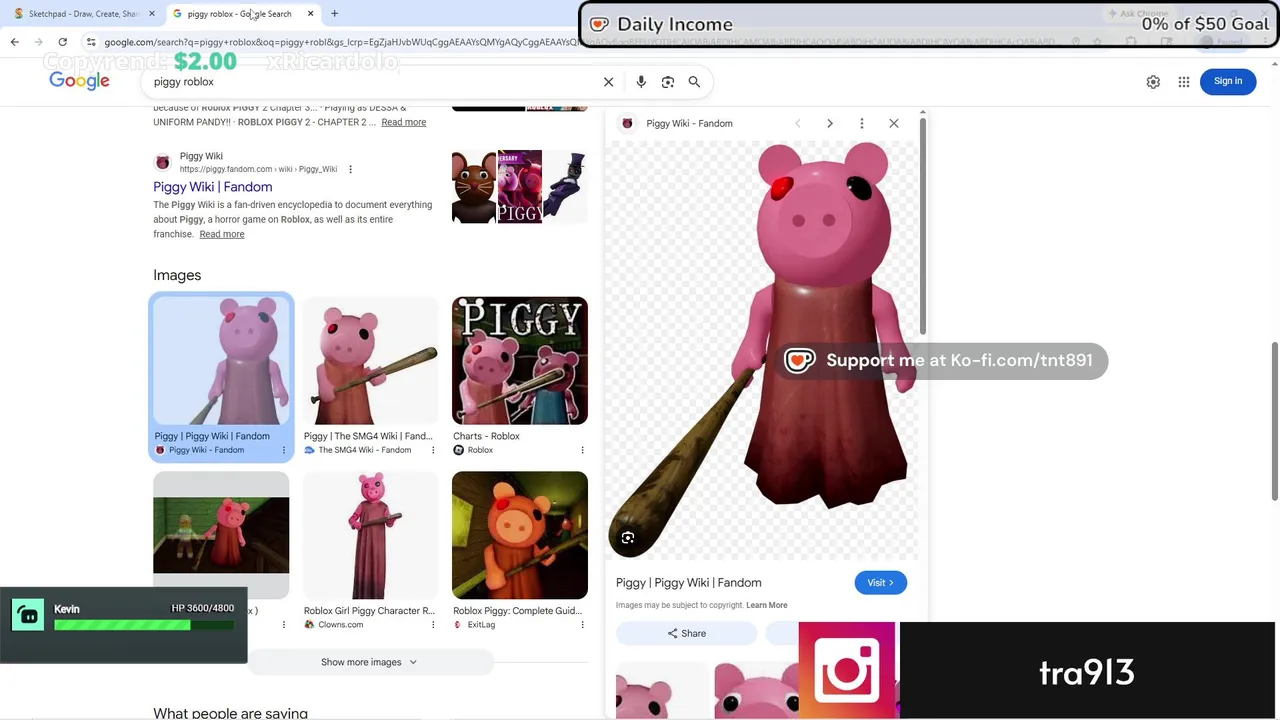Click Read more under Roblox Piggy 2 snippet
The width and height of the screenshot is (1280, 720).
(404, 122)
